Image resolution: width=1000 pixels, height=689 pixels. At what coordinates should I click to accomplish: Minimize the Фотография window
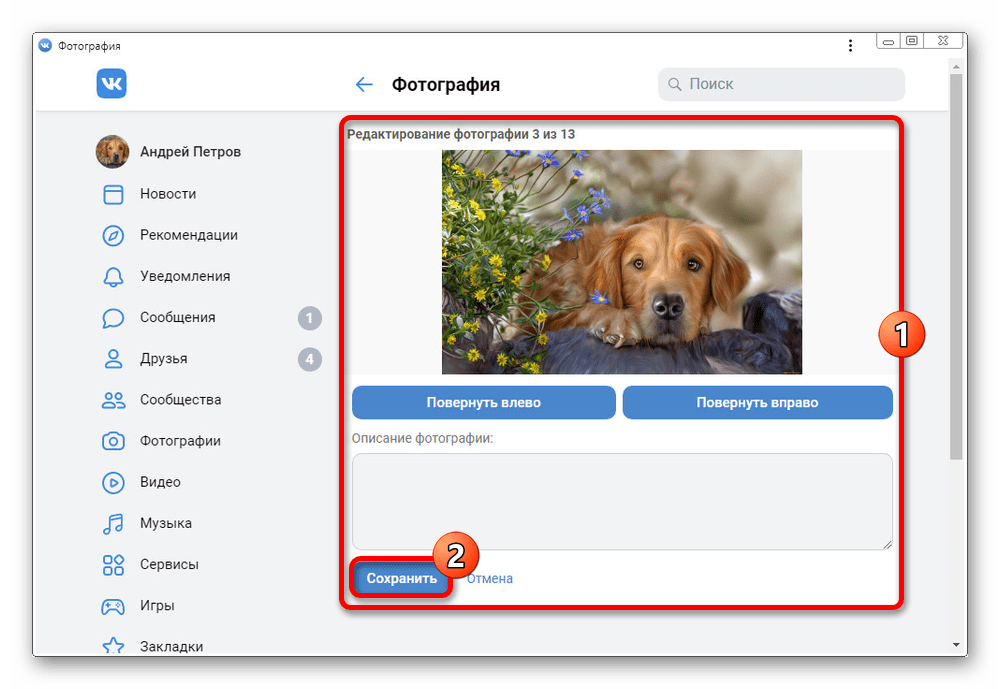click(888, 41)
